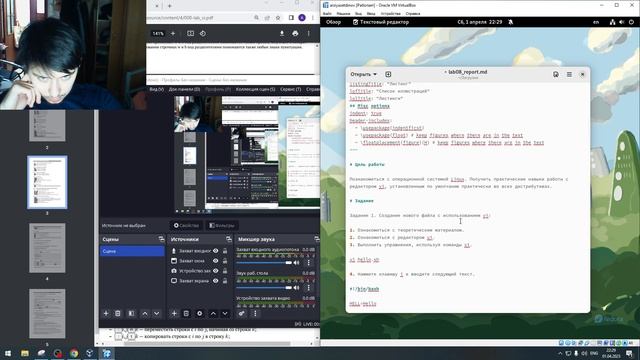Click the Фильтры button in OBS
The image size is (640, 360).
[x=222, y=225]
